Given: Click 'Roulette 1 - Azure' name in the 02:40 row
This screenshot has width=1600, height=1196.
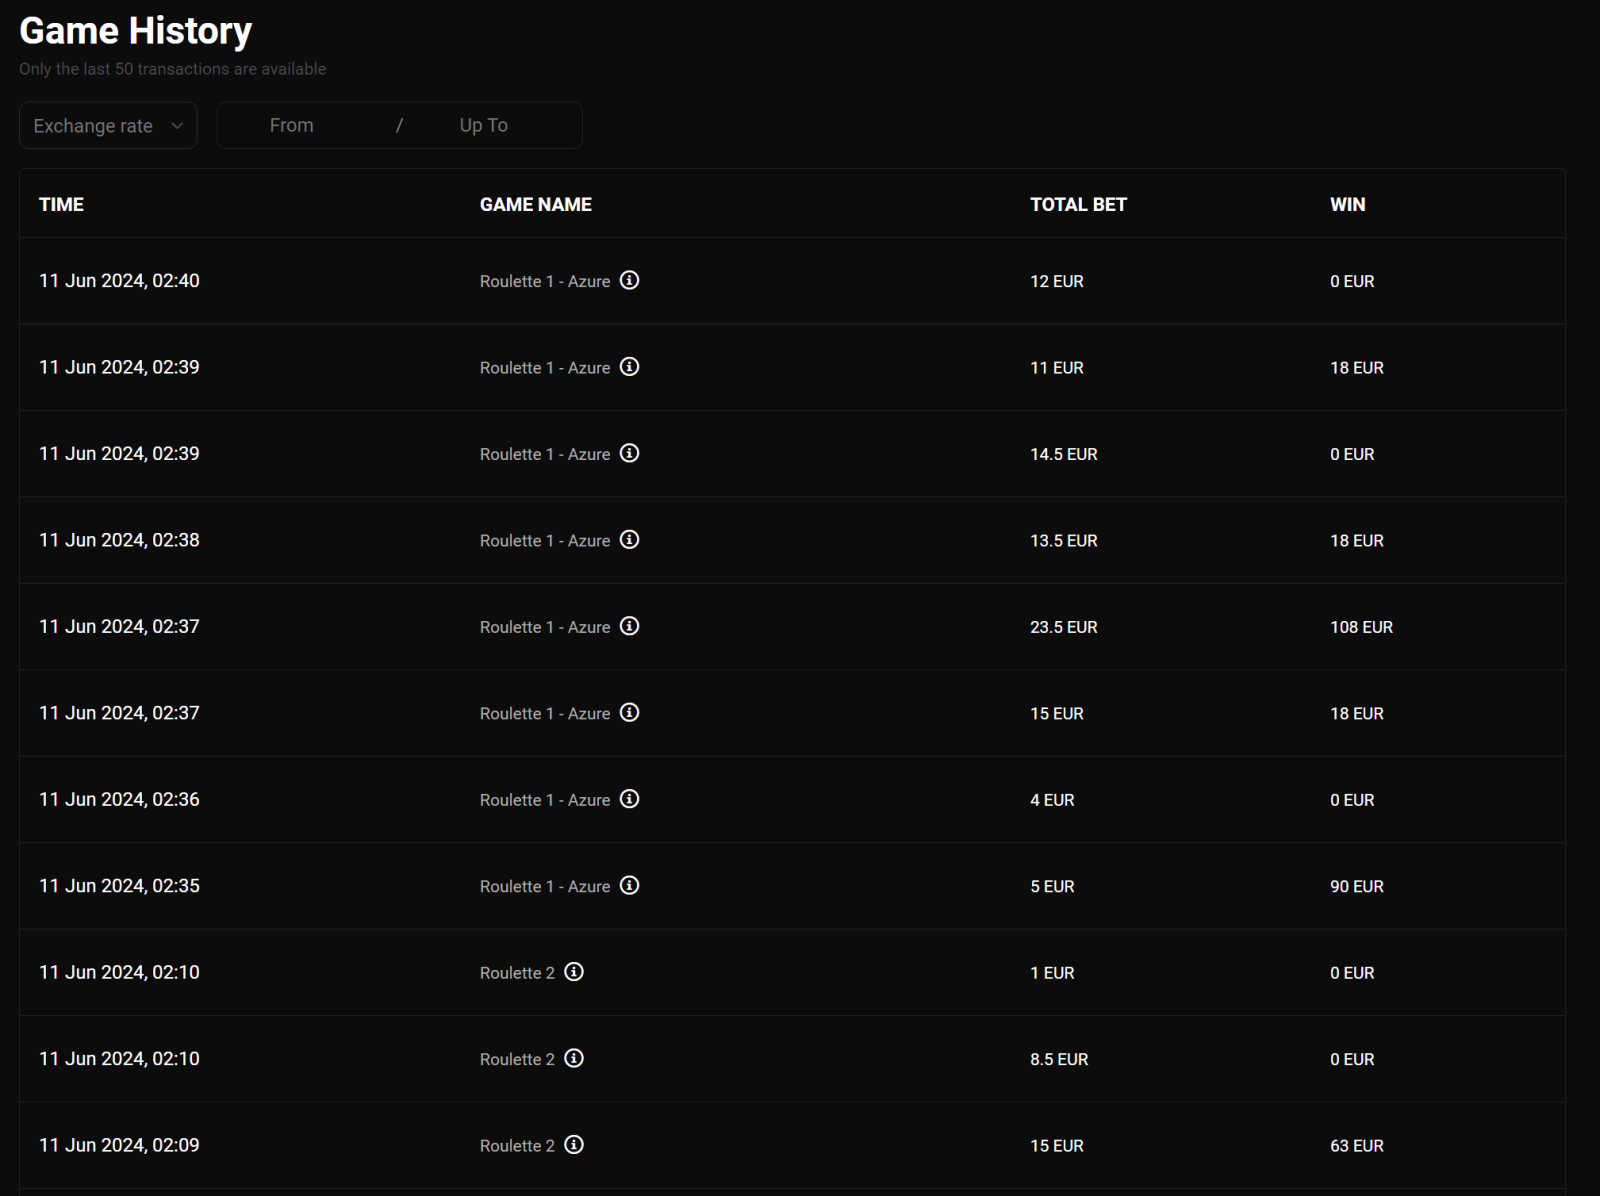Looking at the screenshot, I should pos(545,282).
